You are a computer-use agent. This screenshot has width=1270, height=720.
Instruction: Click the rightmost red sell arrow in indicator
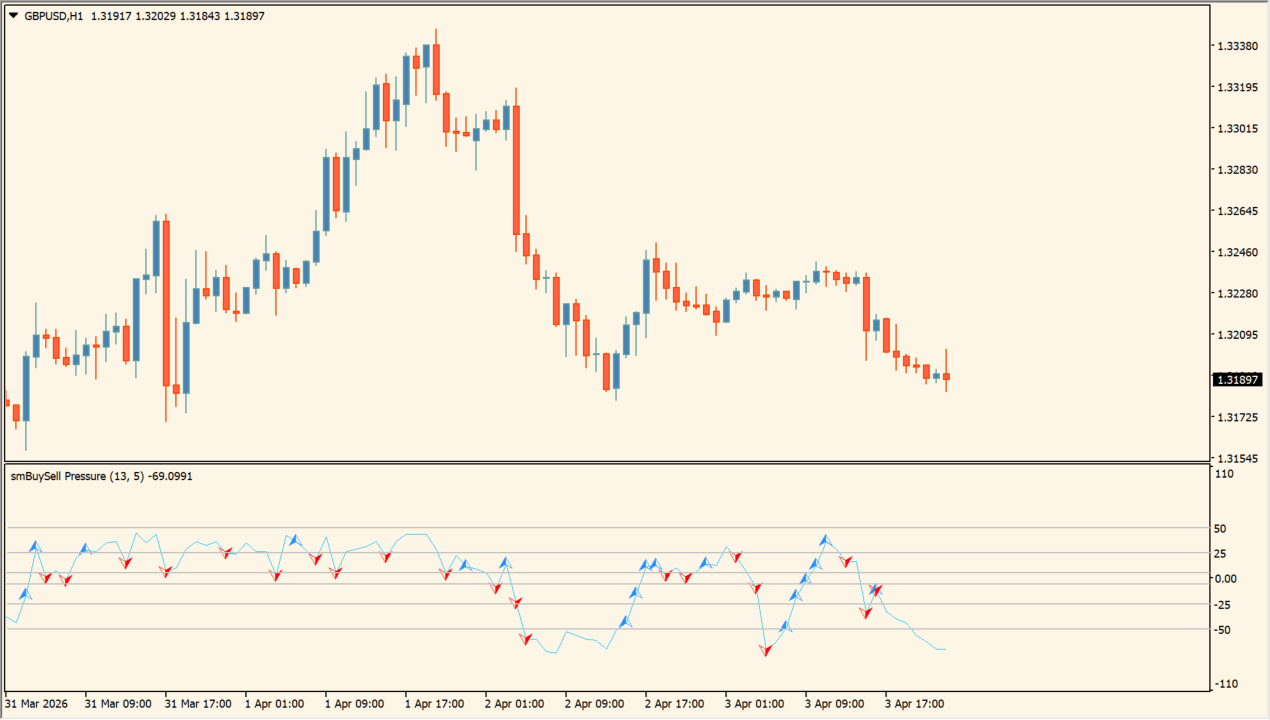point(877,591)
